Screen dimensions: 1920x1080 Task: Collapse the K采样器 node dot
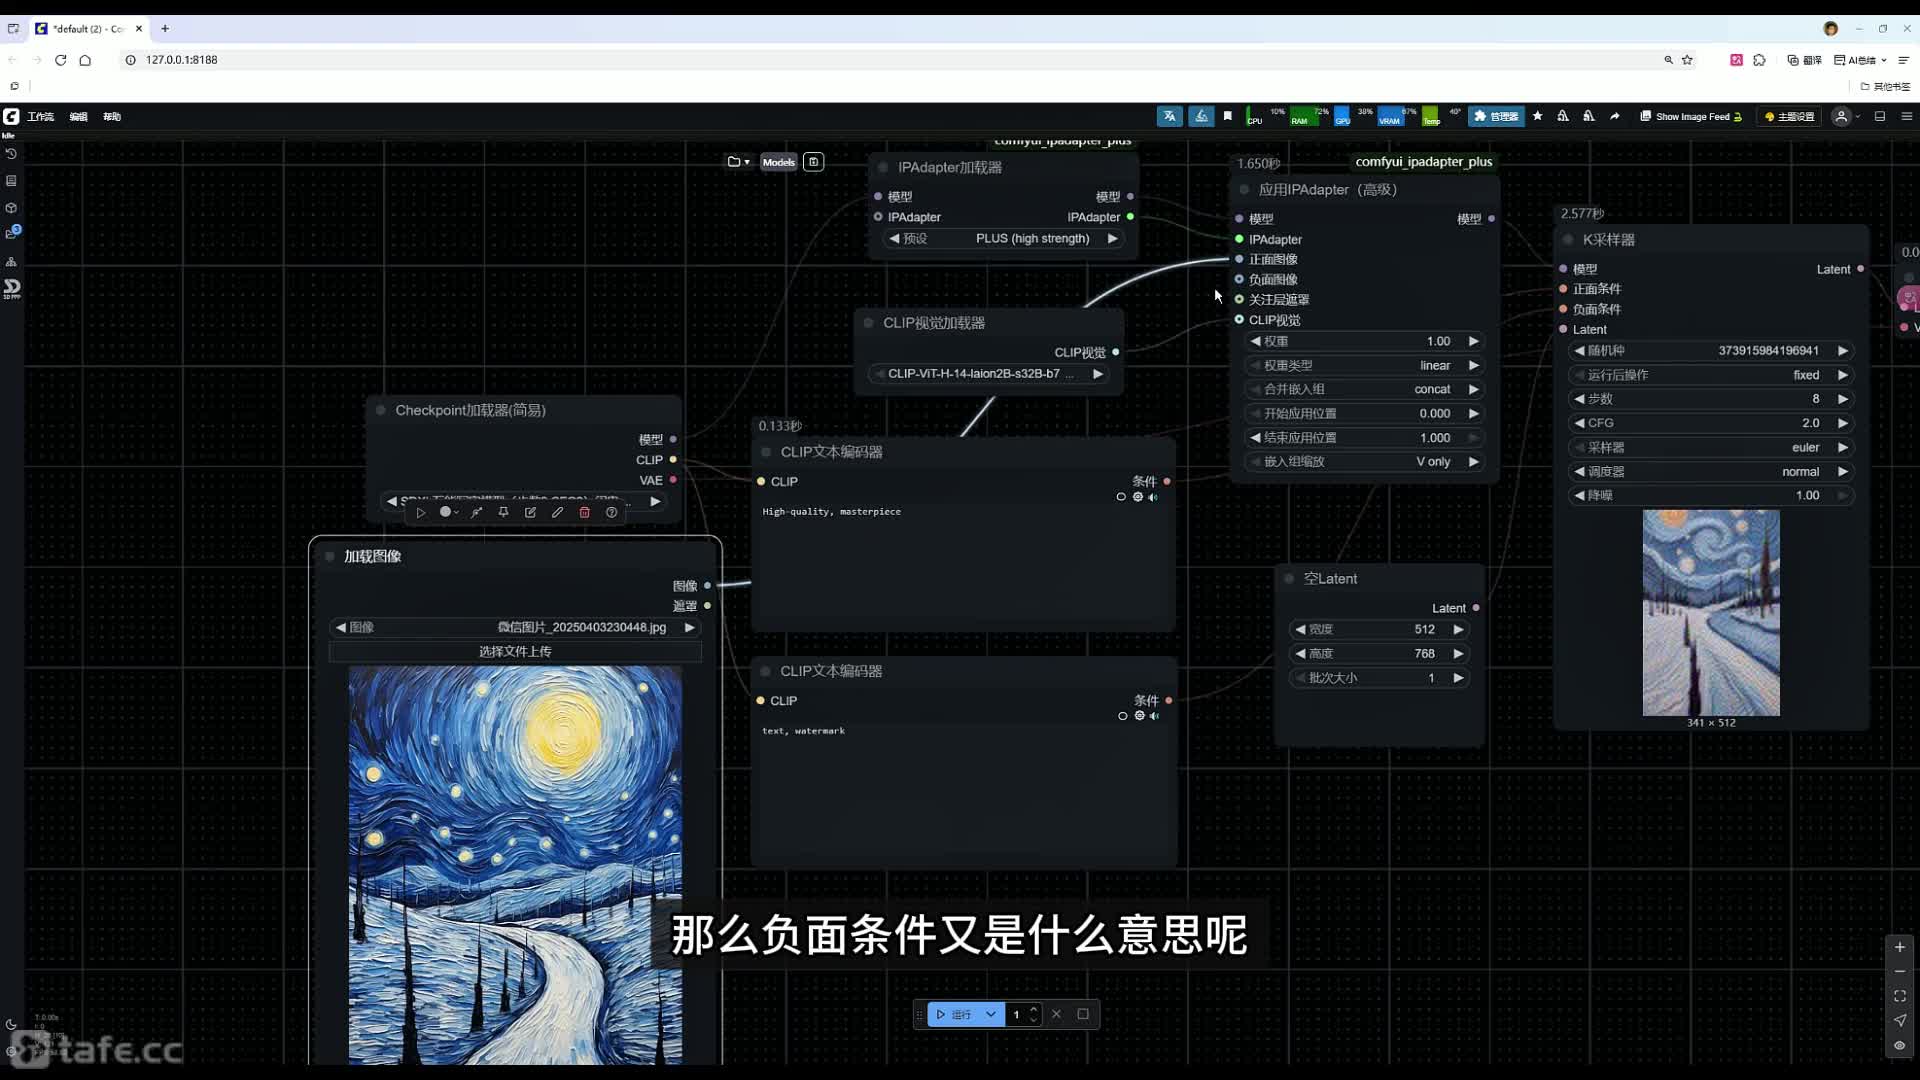pyautogui.click(x=1568, y=240)
